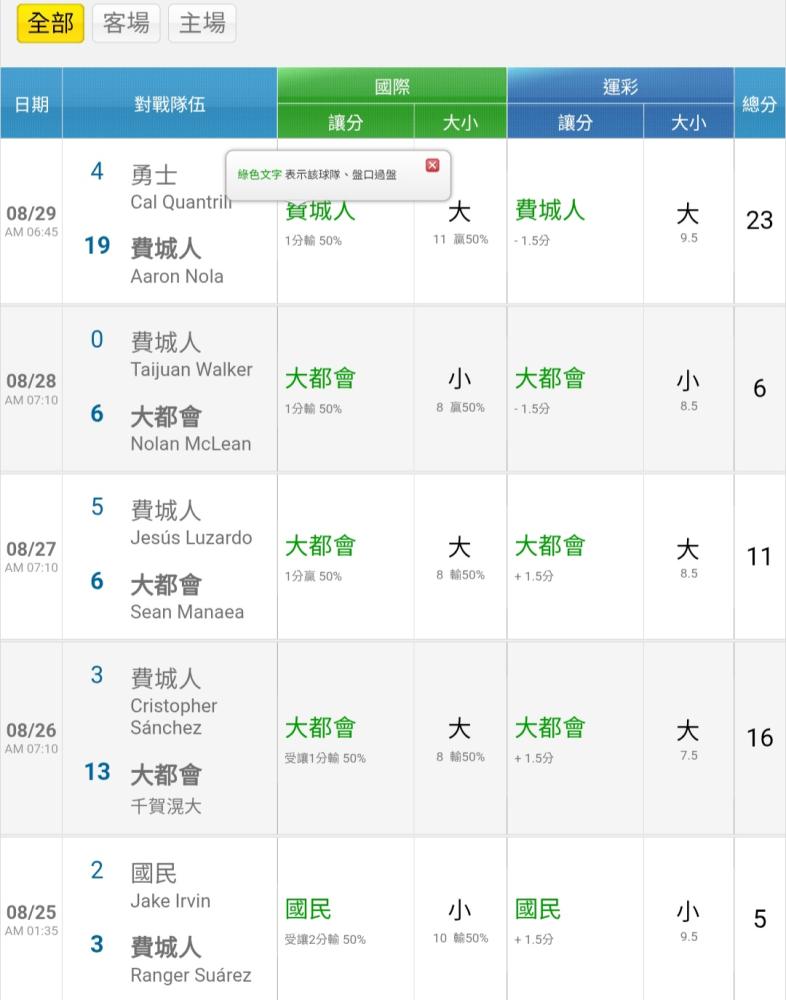Click the green 國際 header
786x1000 pixels.
tap(392, 86)
